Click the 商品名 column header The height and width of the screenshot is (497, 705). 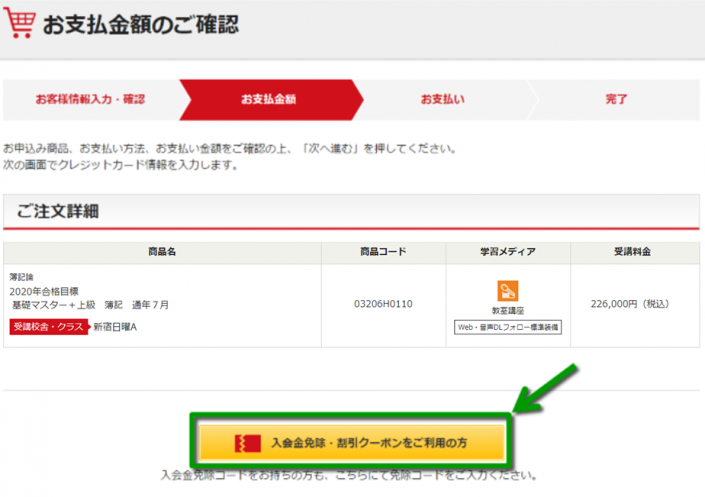tap(161, 252)
